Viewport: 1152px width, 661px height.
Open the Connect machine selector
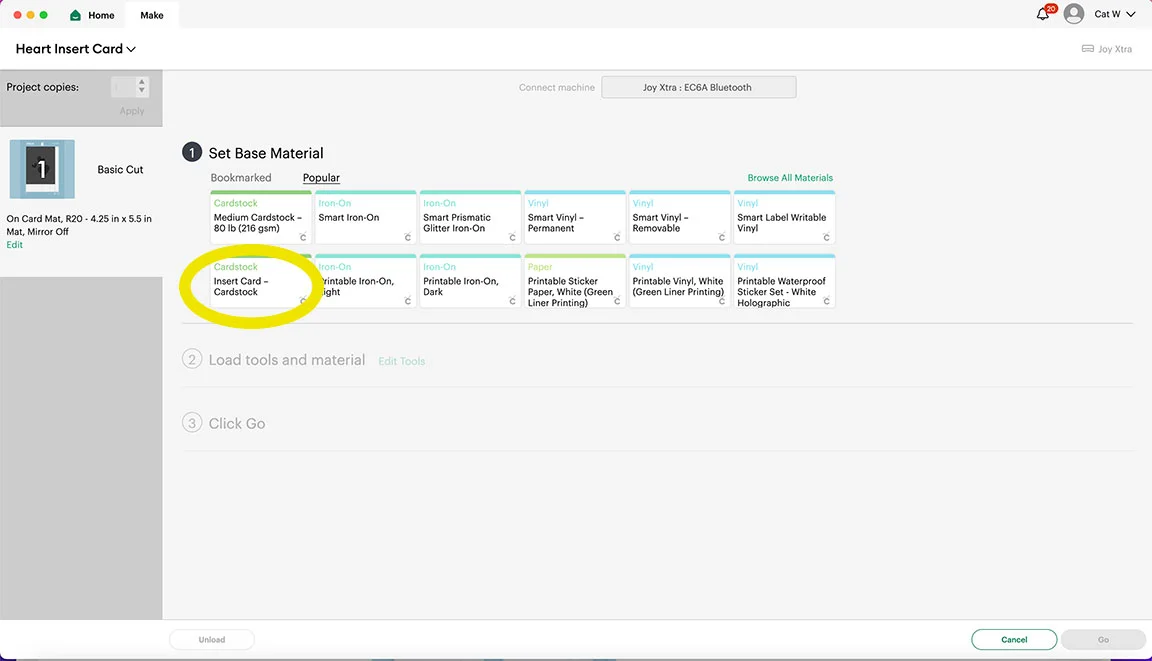699,87
